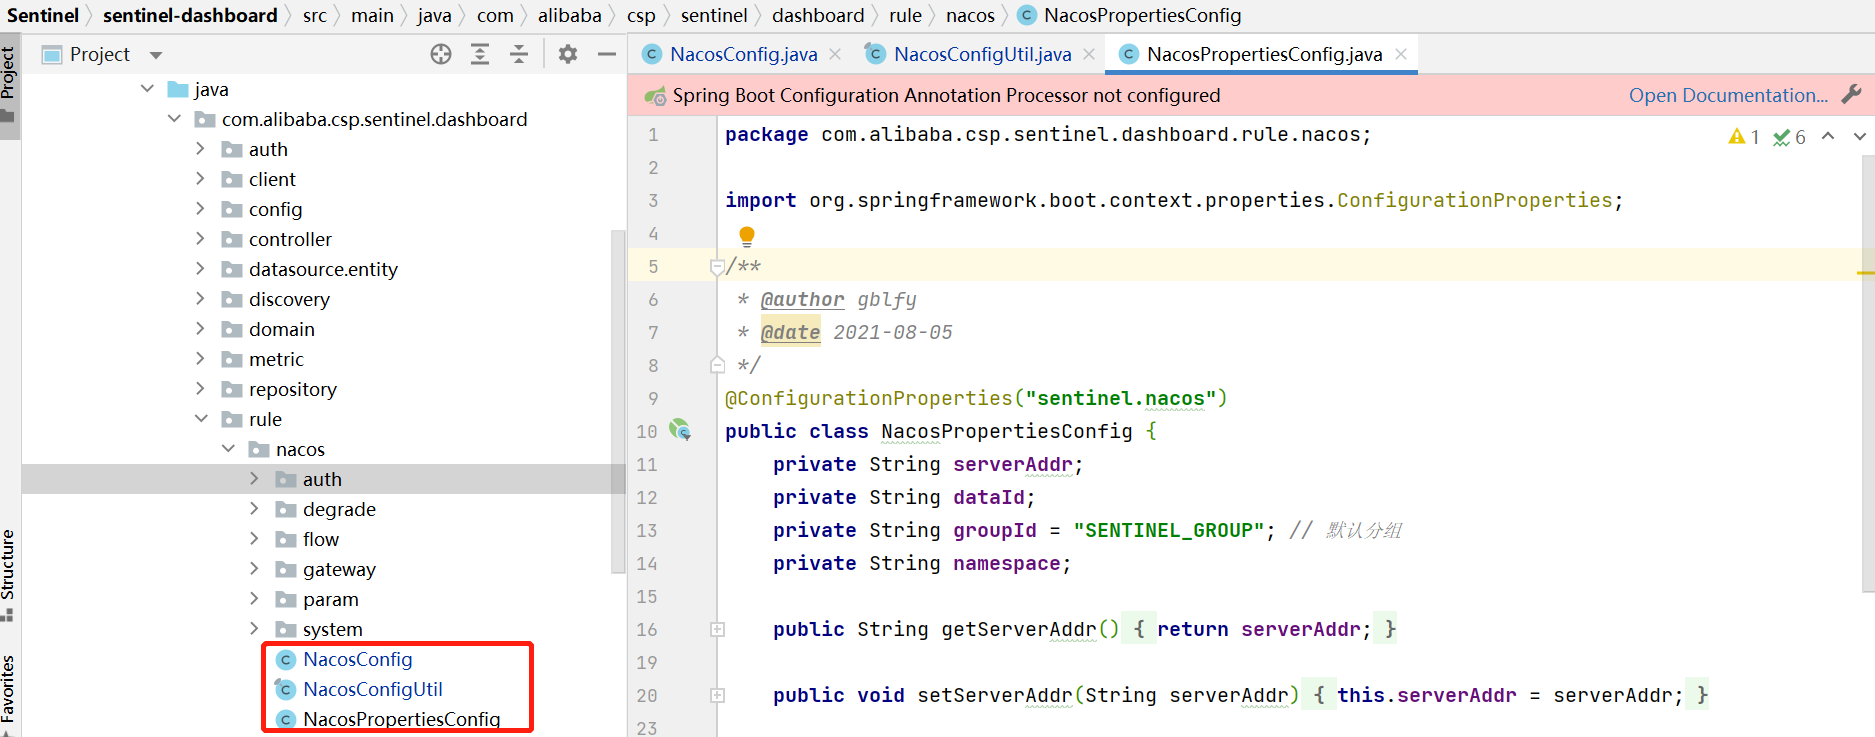Expand the degrade package under nacos
The image size is (1875, 737).
pyautogui.click(x=254, y=509)
